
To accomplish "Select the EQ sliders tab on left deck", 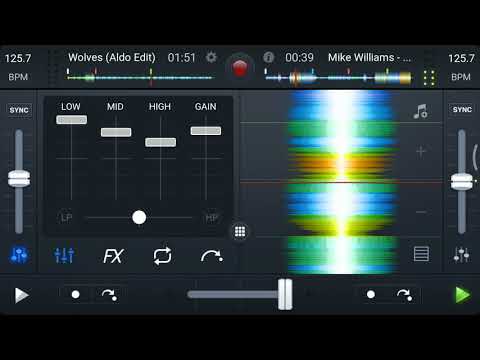I will click(x=64, y=256).
